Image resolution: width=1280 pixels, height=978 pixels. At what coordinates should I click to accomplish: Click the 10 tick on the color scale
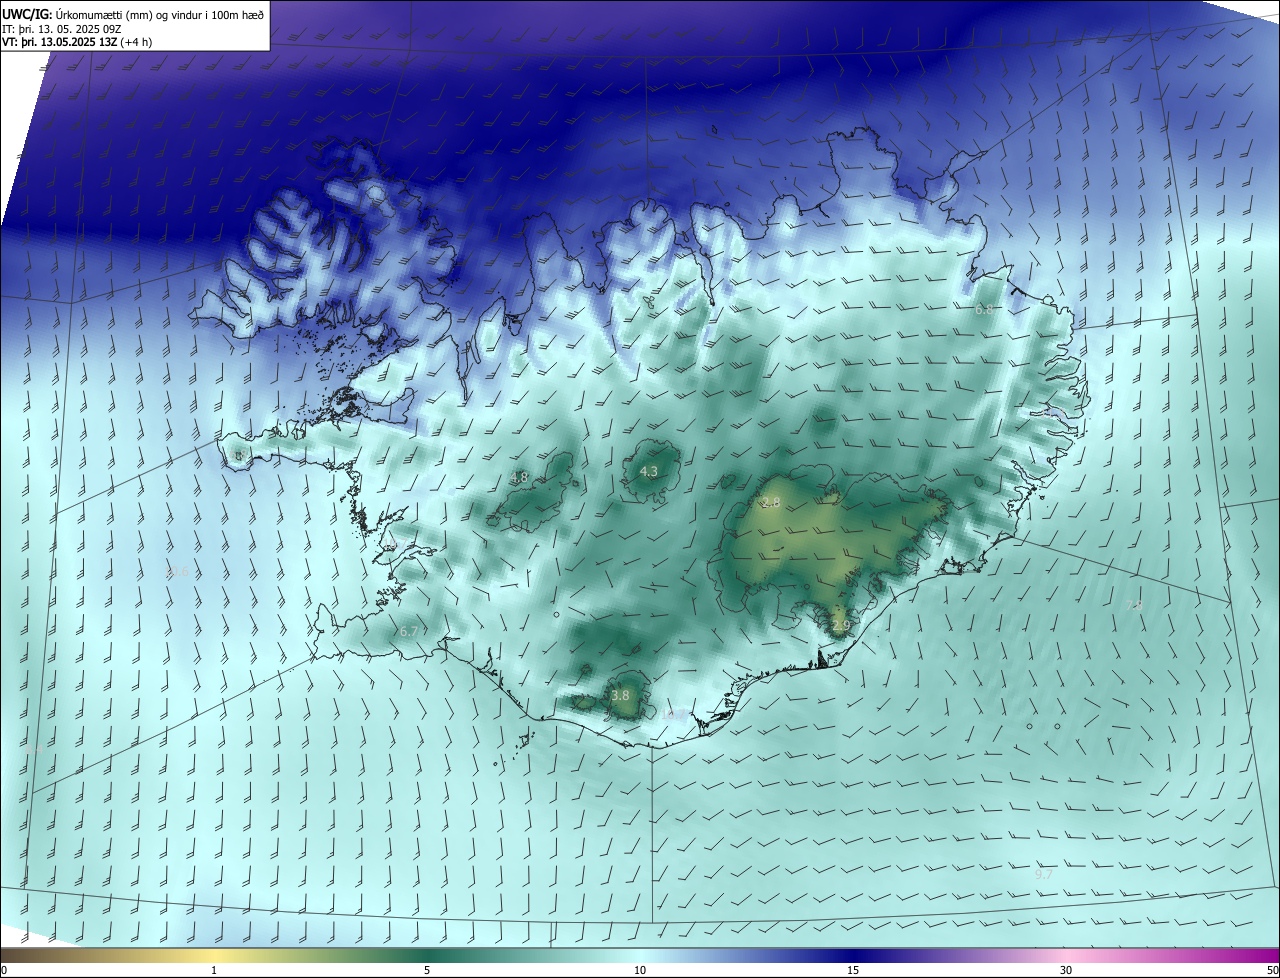point(640,970)
